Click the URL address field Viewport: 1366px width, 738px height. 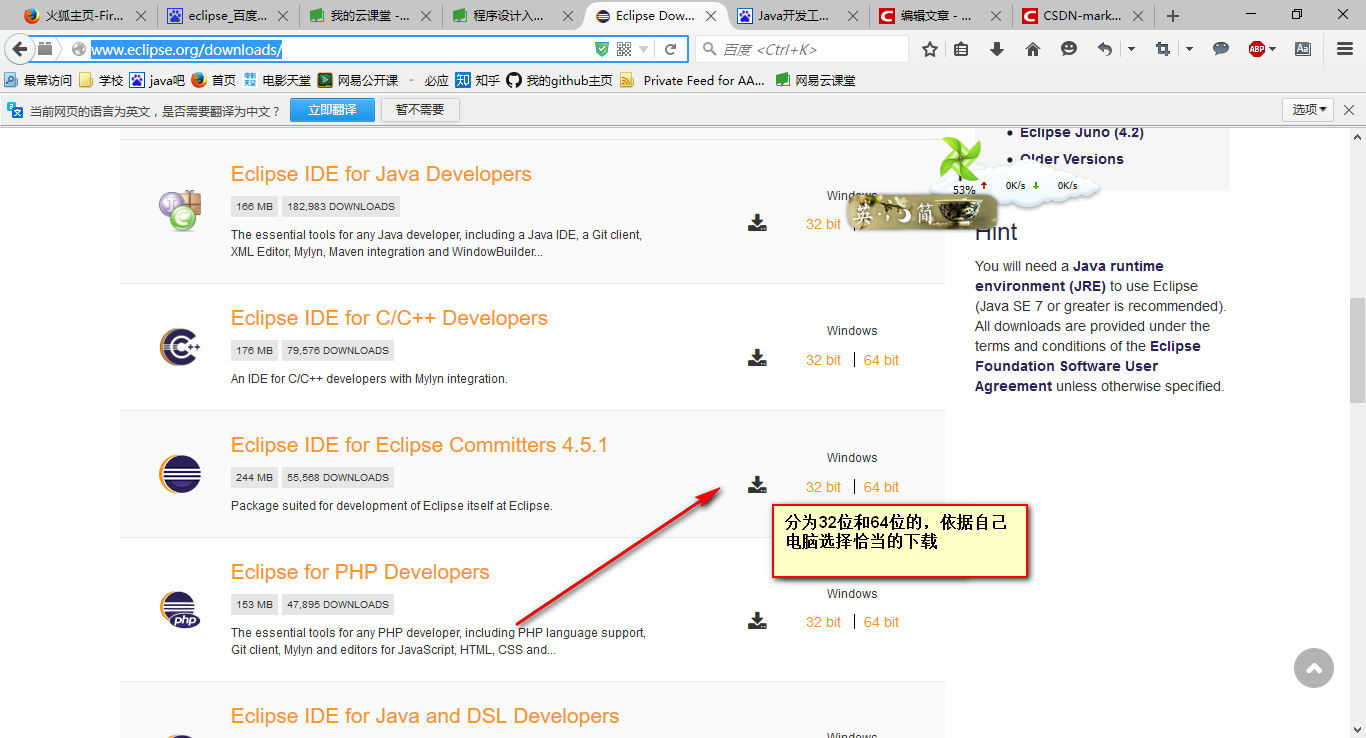(340, 49)
